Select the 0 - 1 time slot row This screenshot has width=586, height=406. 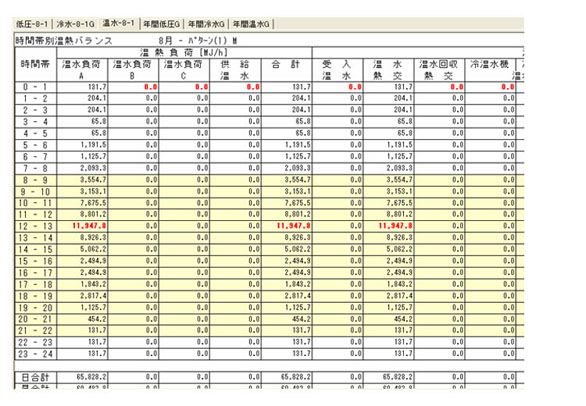click(269, 87)
